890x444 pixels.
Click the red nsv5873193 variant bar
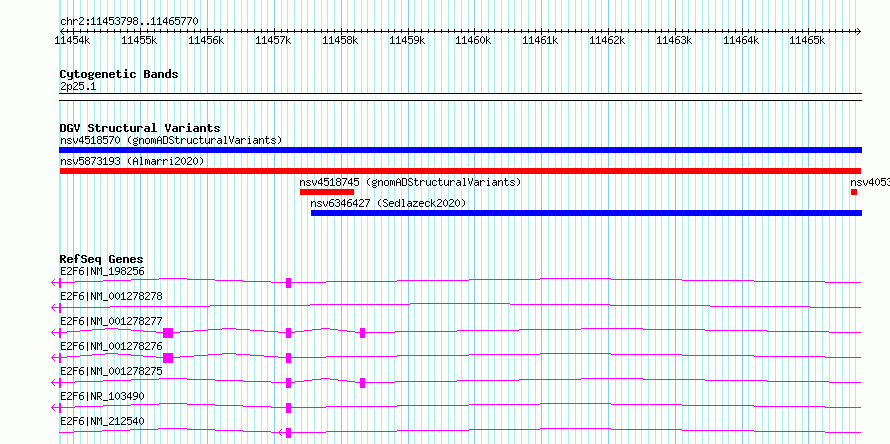pos(460,171)
